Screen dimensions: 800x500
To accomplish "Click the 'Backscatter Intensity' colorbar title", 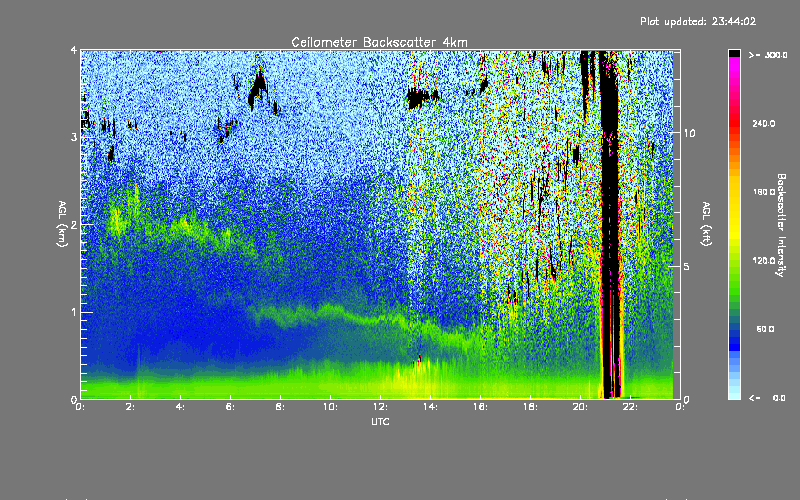I will point(781,225).
